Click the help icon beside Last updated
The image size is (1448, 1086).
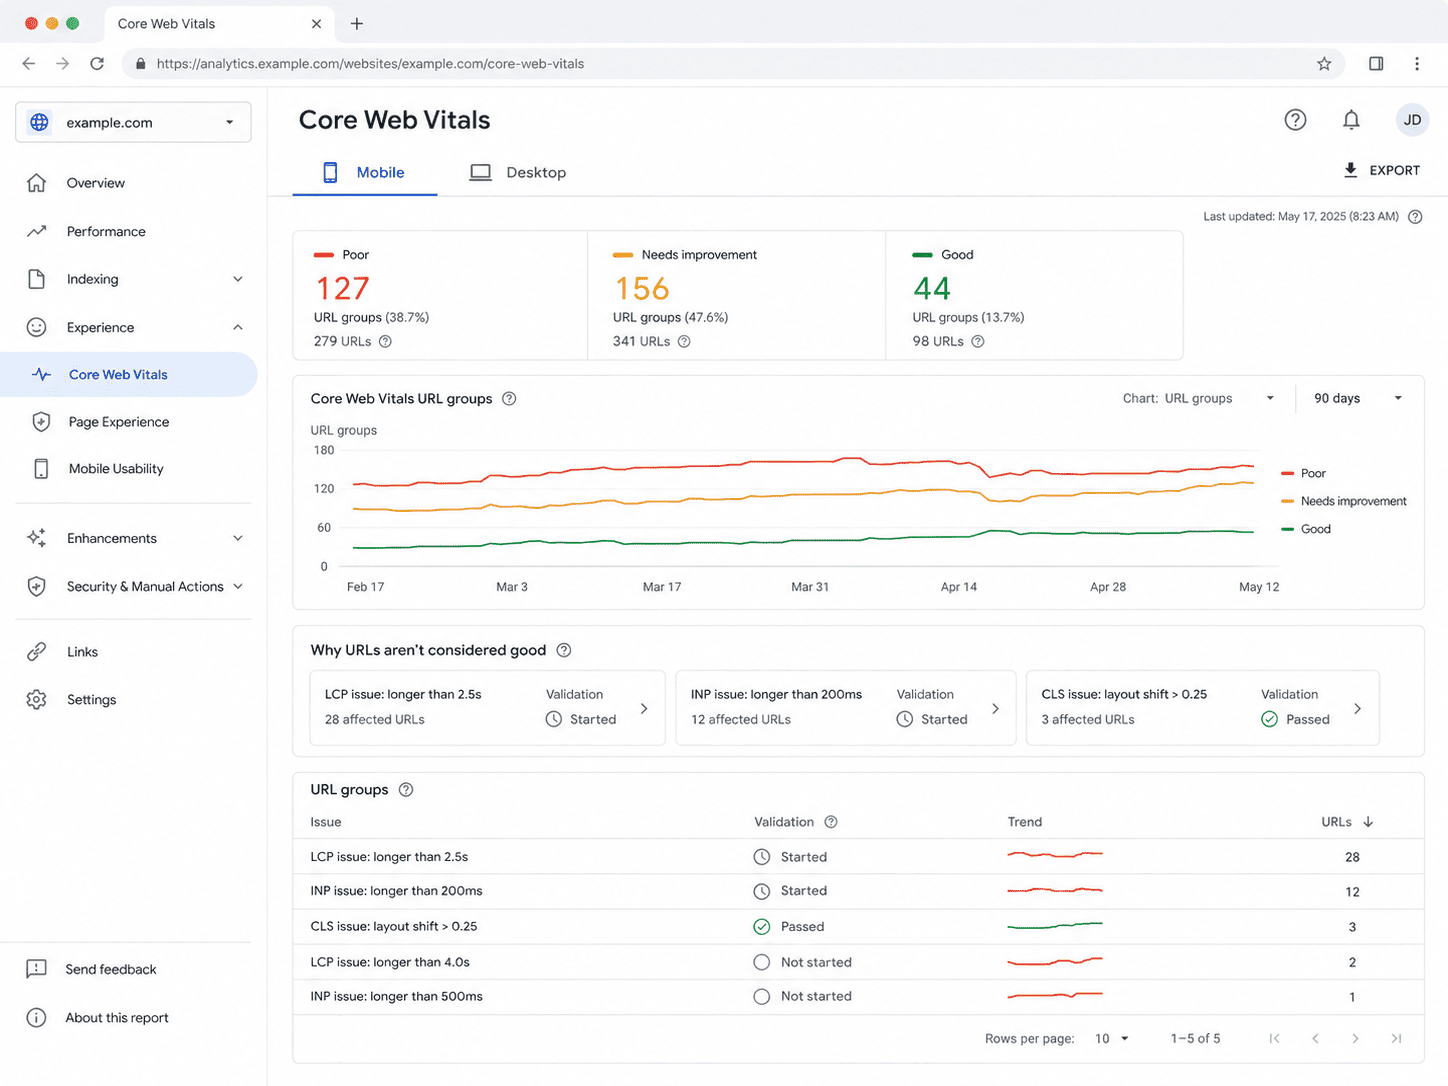[1415, 217]
